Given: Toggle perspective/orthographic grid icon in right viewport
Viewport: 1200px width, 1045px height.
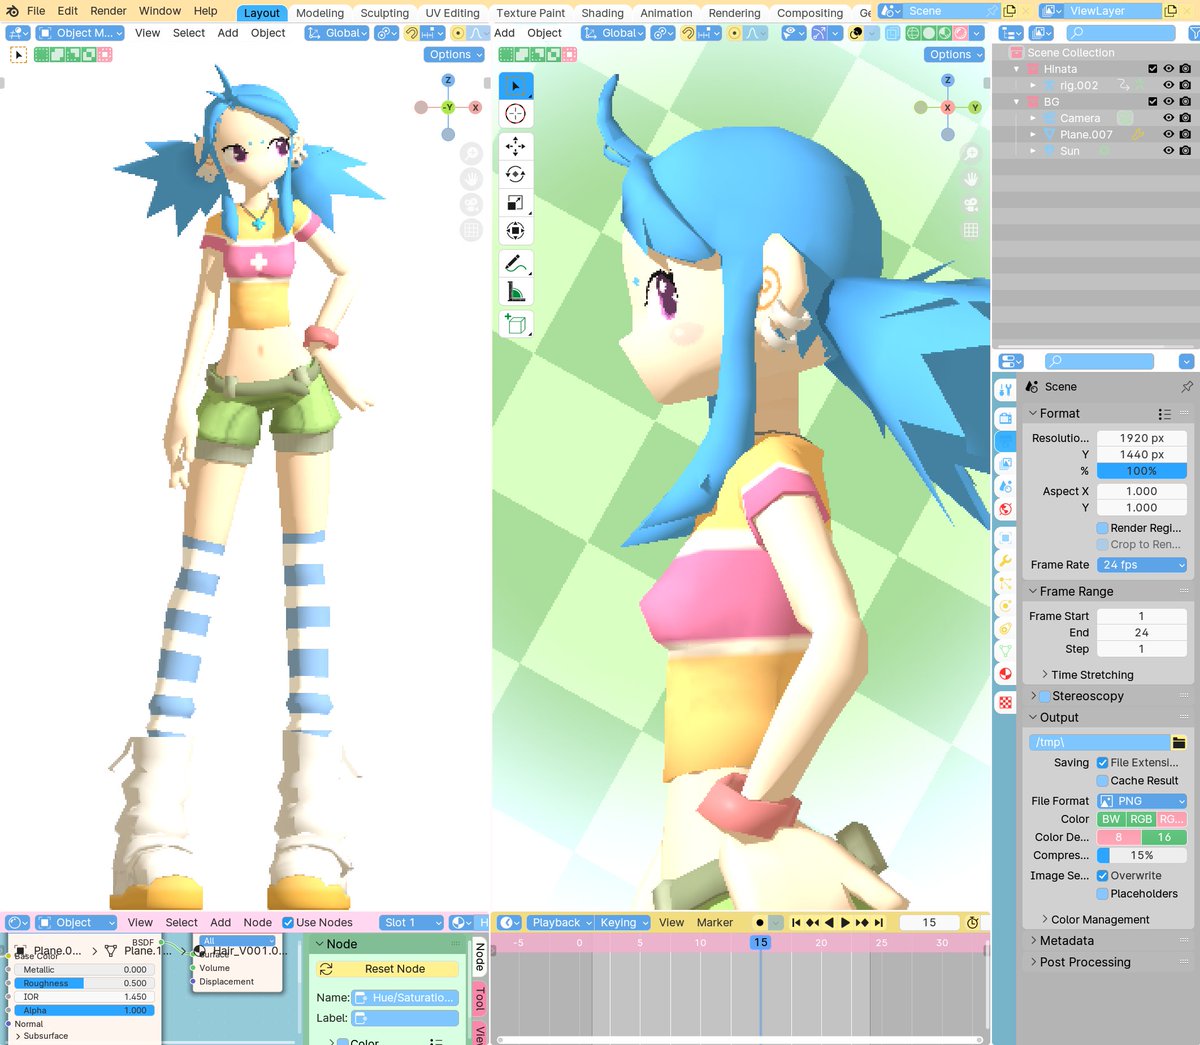Looking at the screenshot, I should pos(970,230).
